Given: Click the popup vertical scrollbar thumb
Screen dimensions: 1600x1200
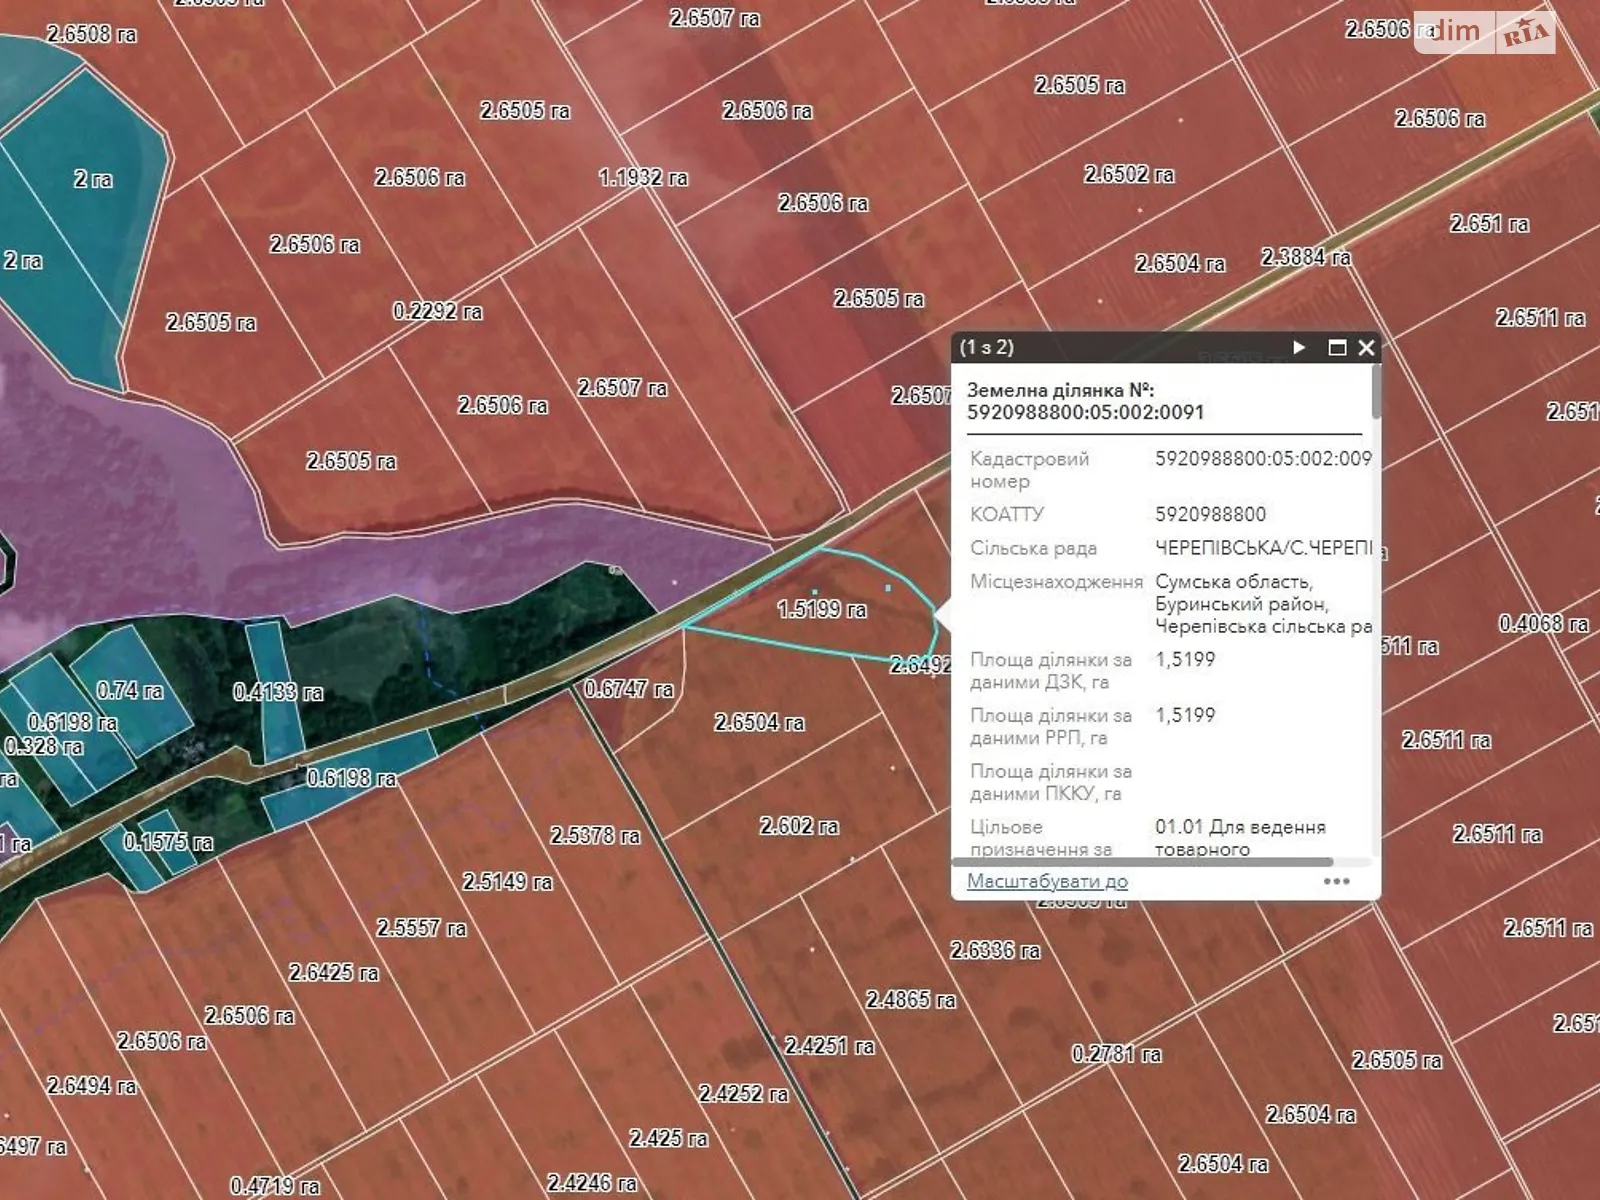Looking at the screenshot, I should (x=1376, y=392).
